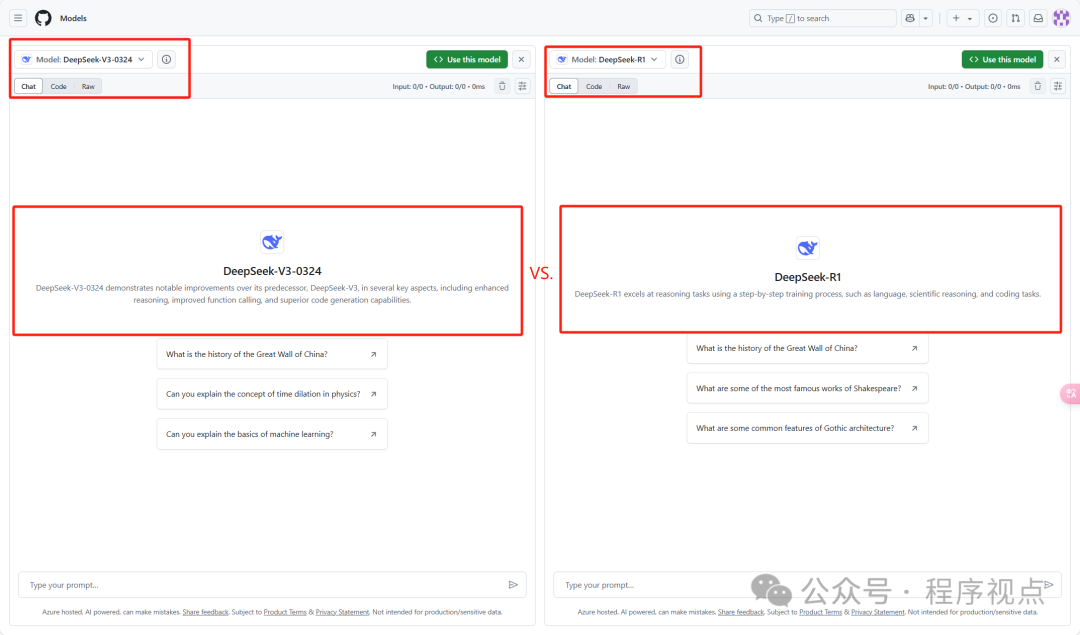Click the DeepSeek-R1 whale logo
1080x635 pixels.
[x=807, y=248]
